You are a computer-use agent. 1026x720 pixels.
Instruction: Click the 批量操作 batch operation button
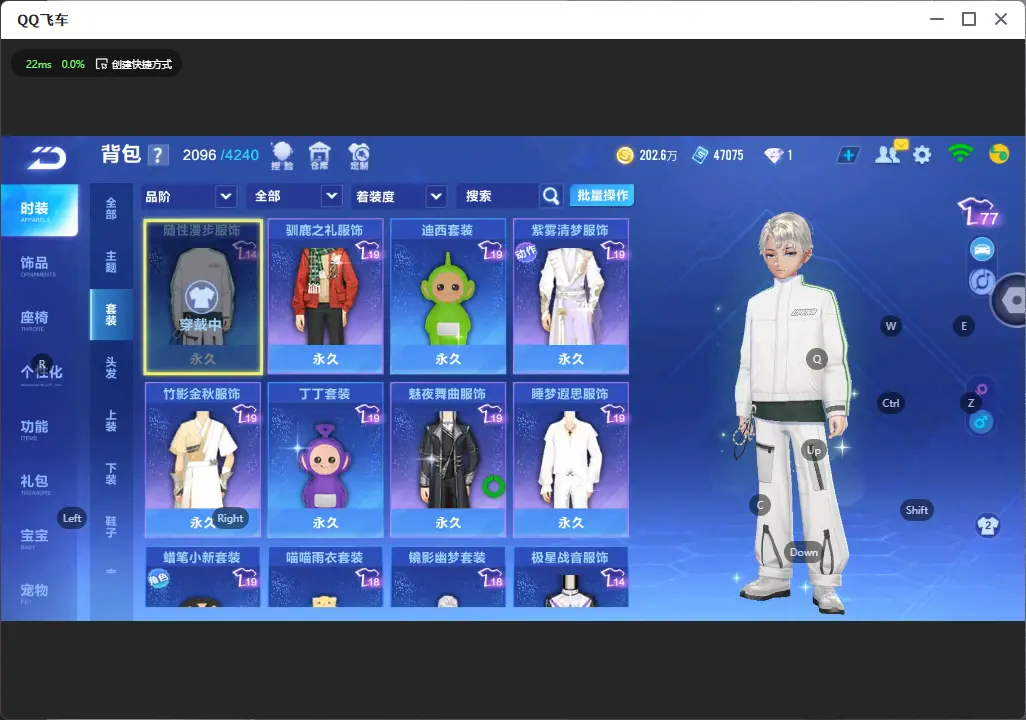point(602,196)
